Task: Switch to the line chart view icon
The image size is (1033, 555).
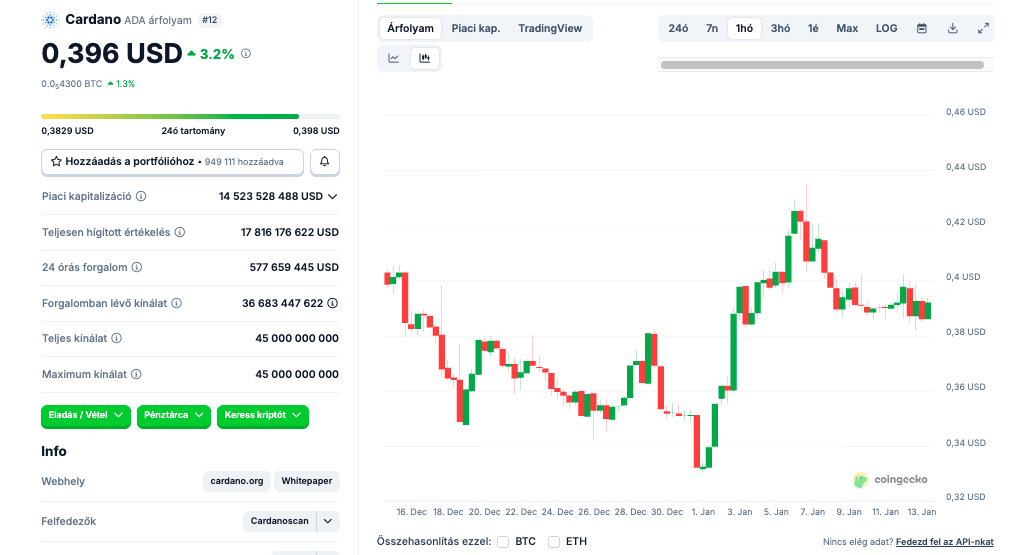Action: [x=394, y=59]
